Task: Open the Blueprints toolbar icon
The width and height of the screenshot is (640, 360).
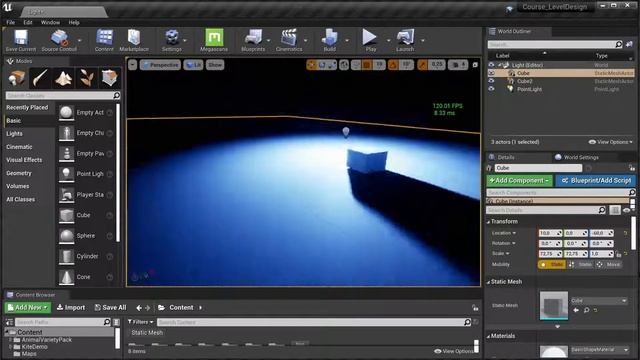Action: (x=253, y=40)
